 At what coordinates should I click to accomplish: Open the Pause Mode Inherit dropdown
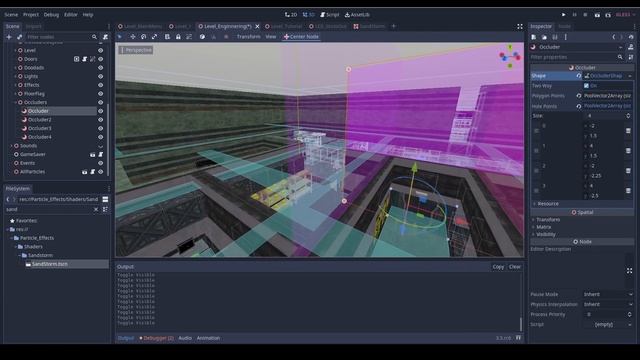(608, 294)
